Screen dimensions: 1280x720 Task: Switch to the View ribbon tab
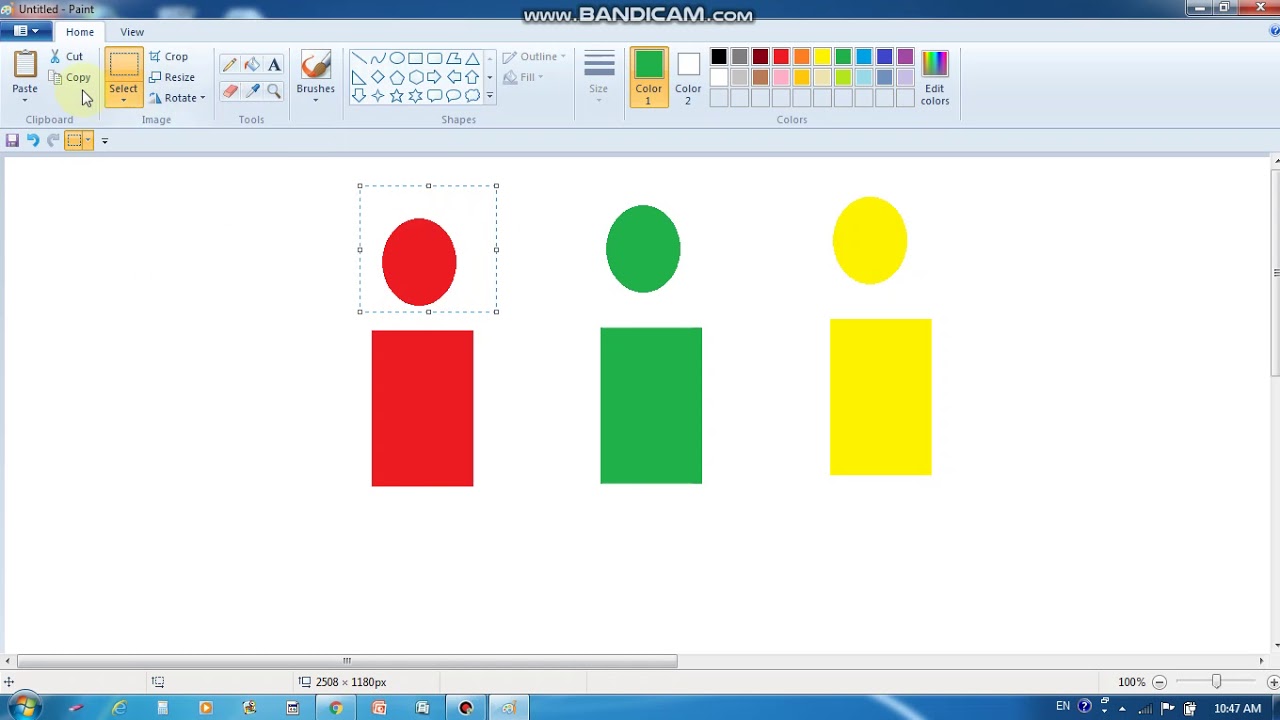(x=132, y=32)
